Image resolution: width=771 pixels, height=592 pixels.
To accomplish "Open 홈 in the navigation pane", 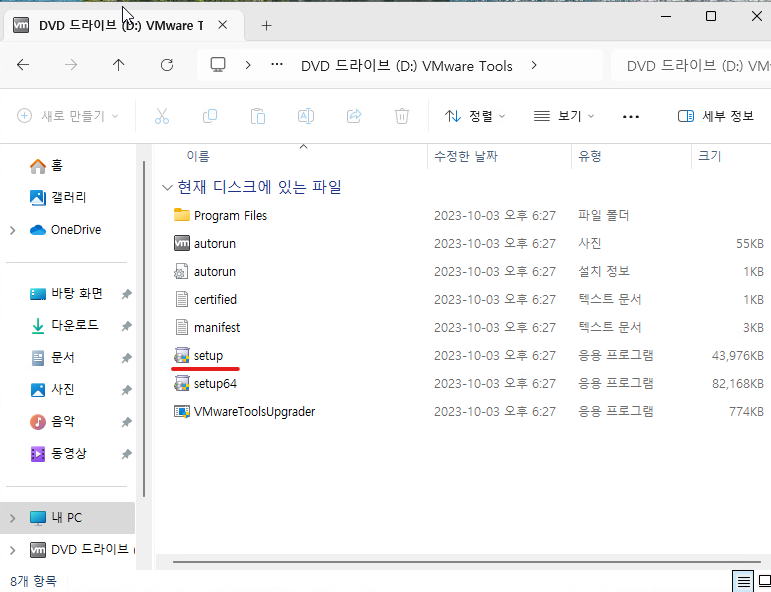I will point(46,166).
